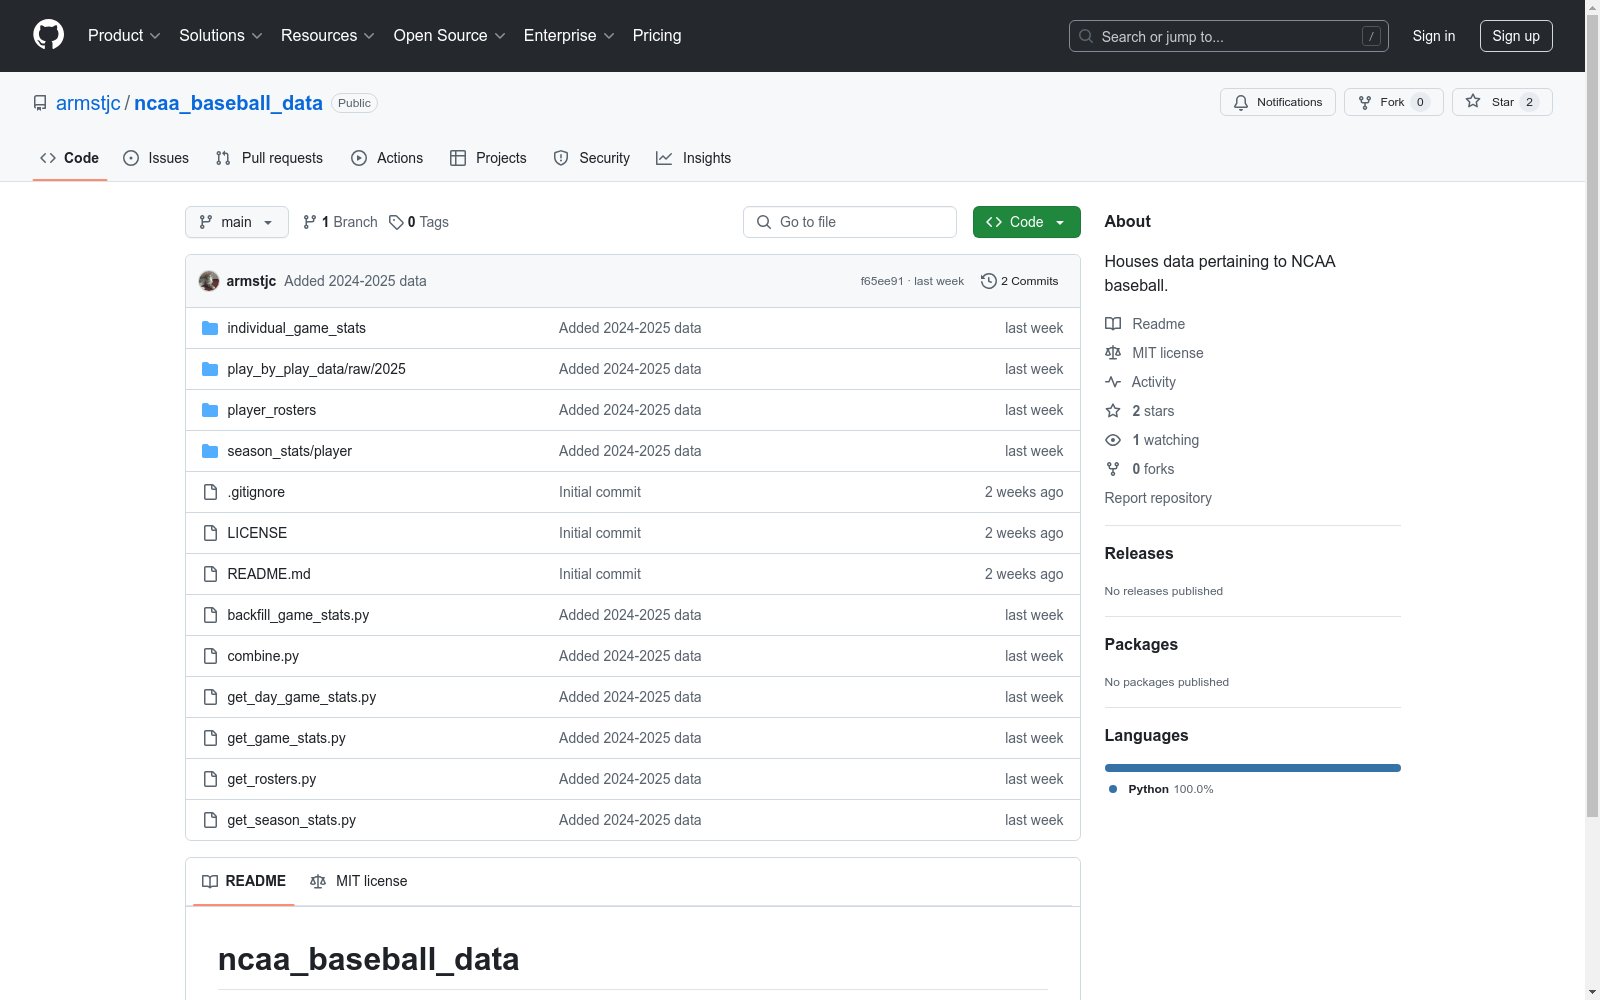Switch to MIT license tab in README panel
The width and height of the screenshot is (1600, 1000).
coord(359,881)
